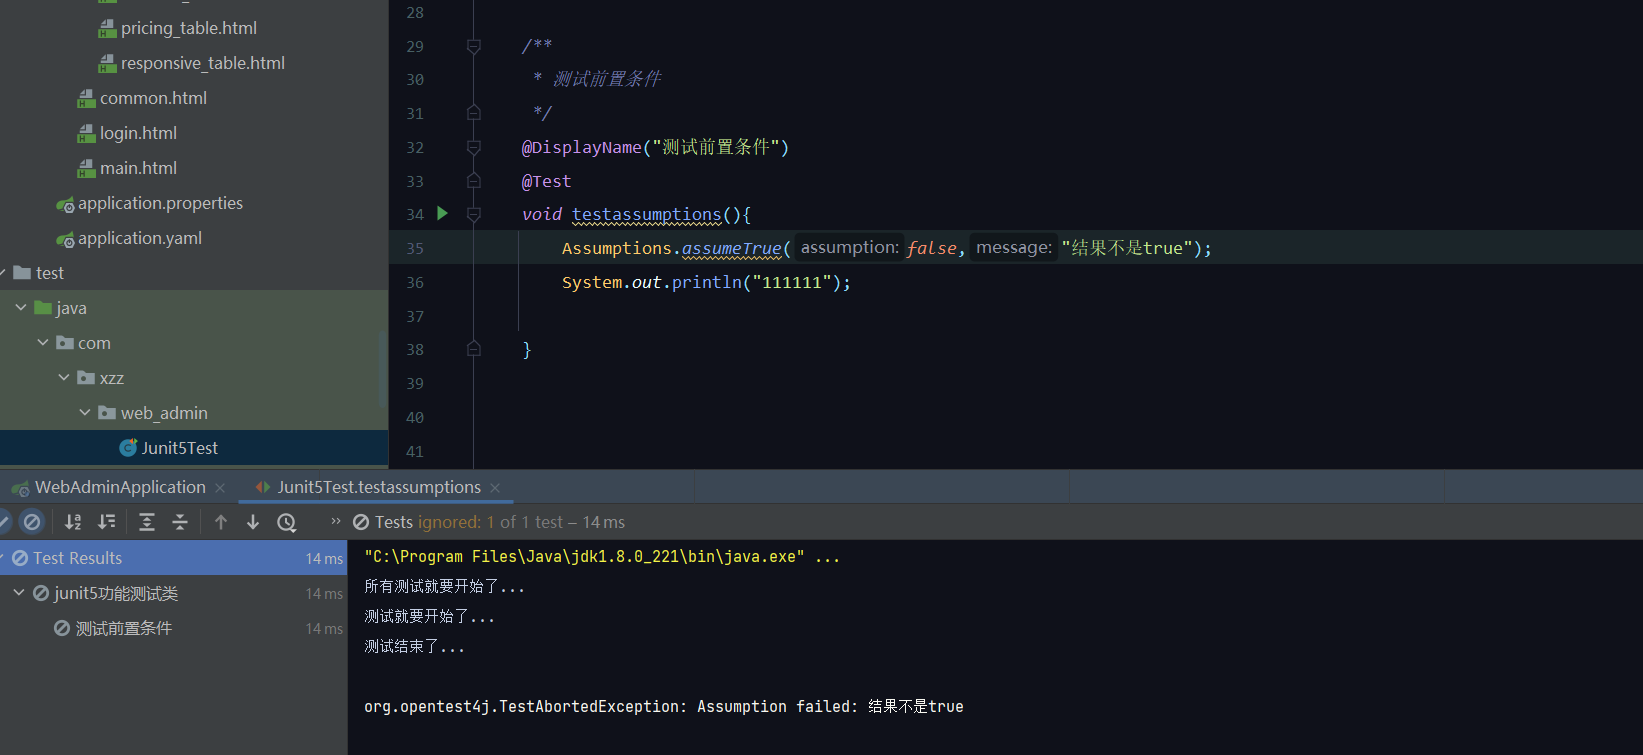1643x755 pixels.
Task: Collapse the com package node
Action: [43, 343]
